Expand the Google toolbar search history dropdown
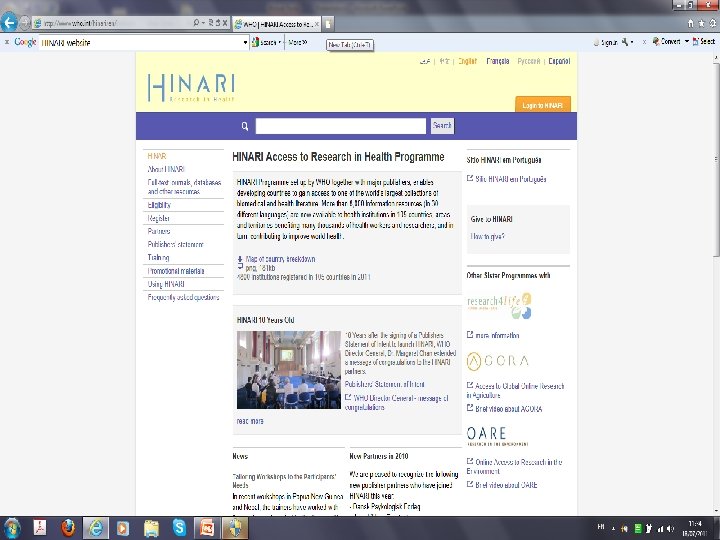 (x=246, y=43)
